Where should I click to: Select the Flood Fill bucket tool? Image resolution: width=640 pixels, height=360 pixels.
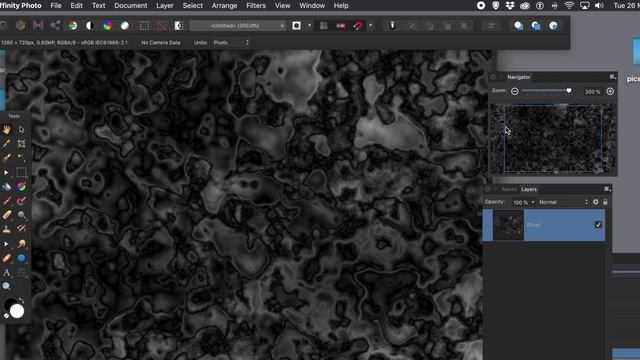[x=7, y=187]
